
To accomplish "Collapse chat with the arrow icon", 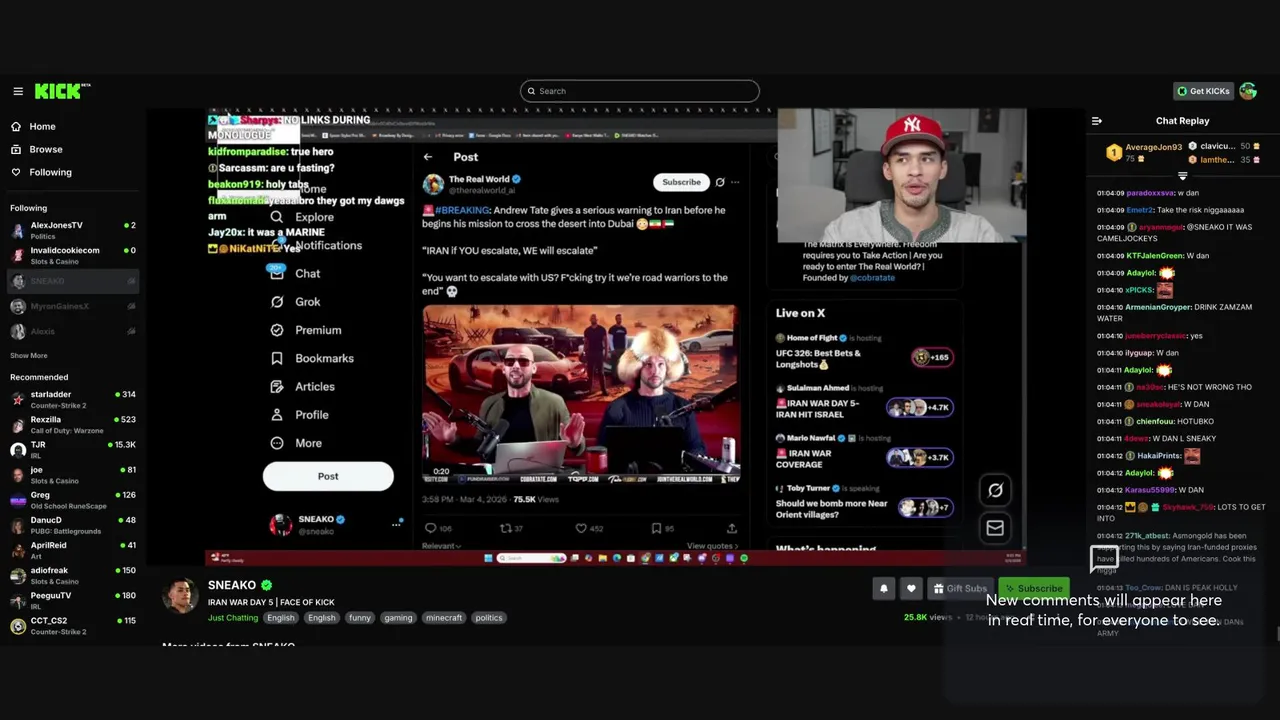I will pyautogui.click(x=1096, y=121).
